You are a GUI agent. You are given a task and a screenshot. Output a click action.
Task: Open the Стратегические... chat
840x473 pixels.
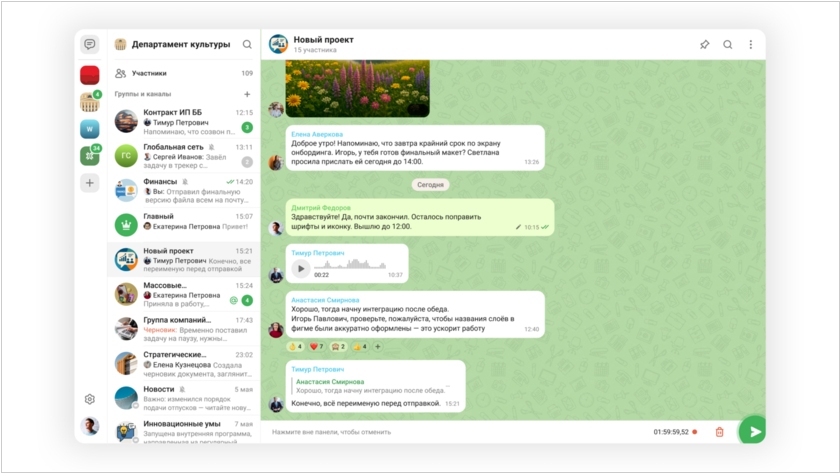(x=183, y=364)
